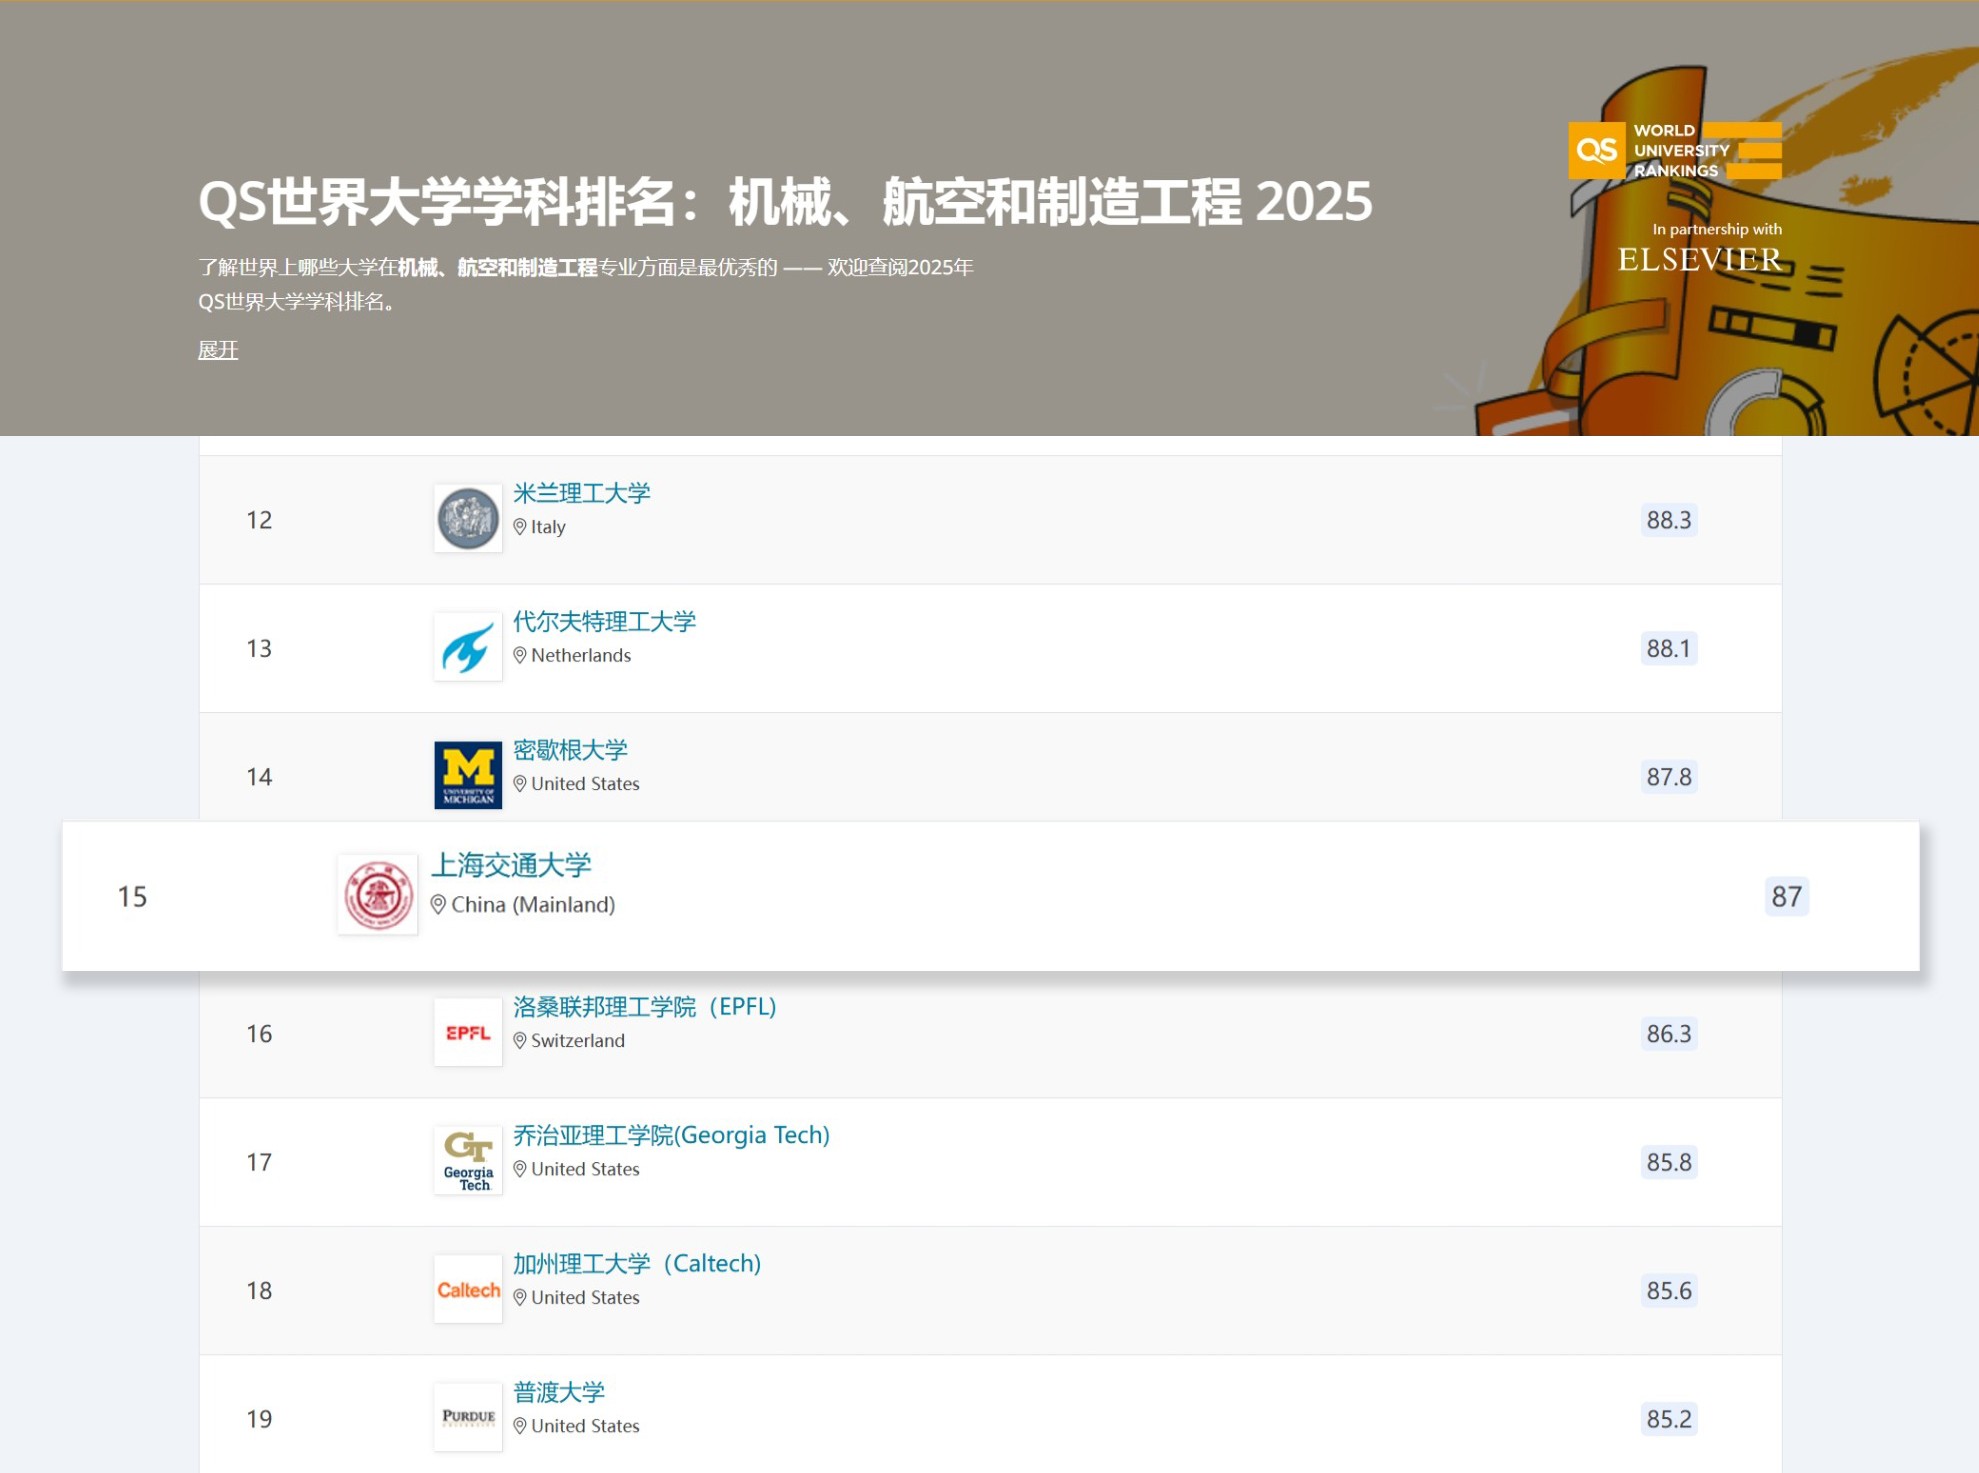Open the 上海交通大学 university page
Viewport: 1979px width, 1473px height.
point(513,865)
